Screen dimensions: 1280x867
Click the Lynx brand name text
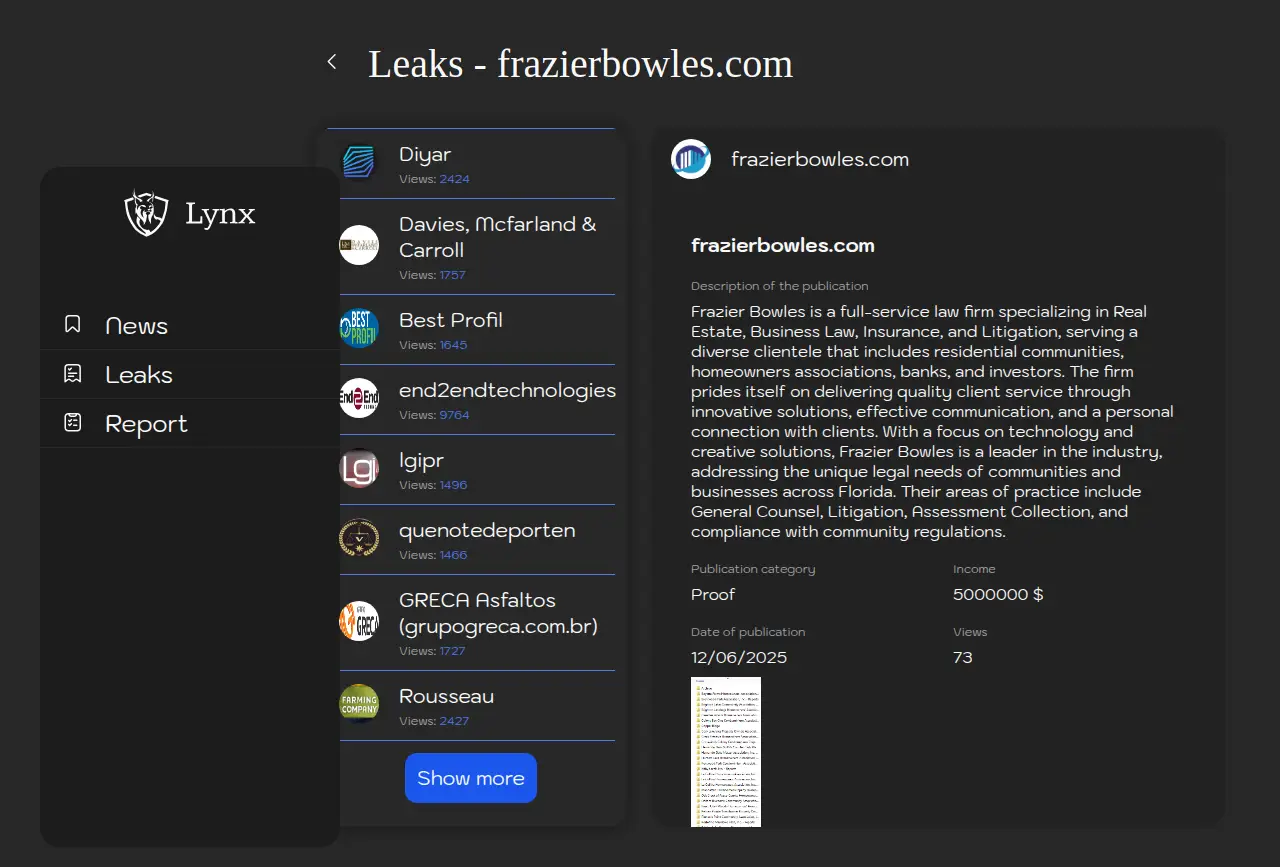point(220,214)
